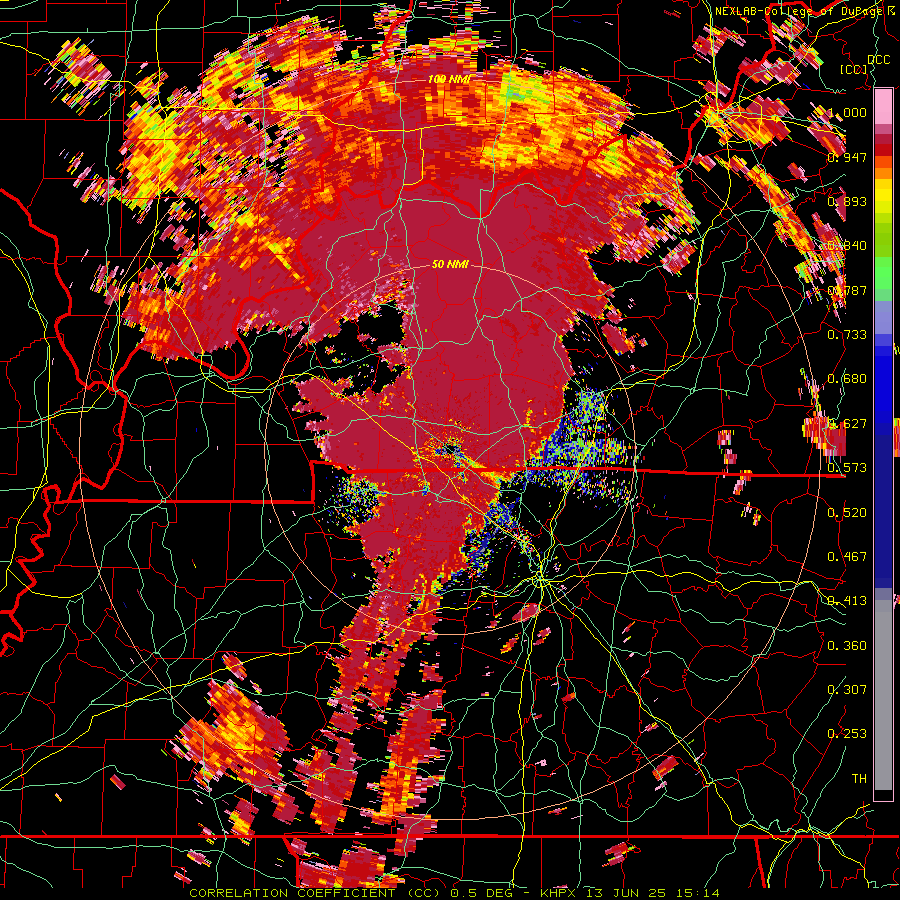Click the 0.680 scale value
The width and height of the screenshot is (900, 900).
[847, 379]
